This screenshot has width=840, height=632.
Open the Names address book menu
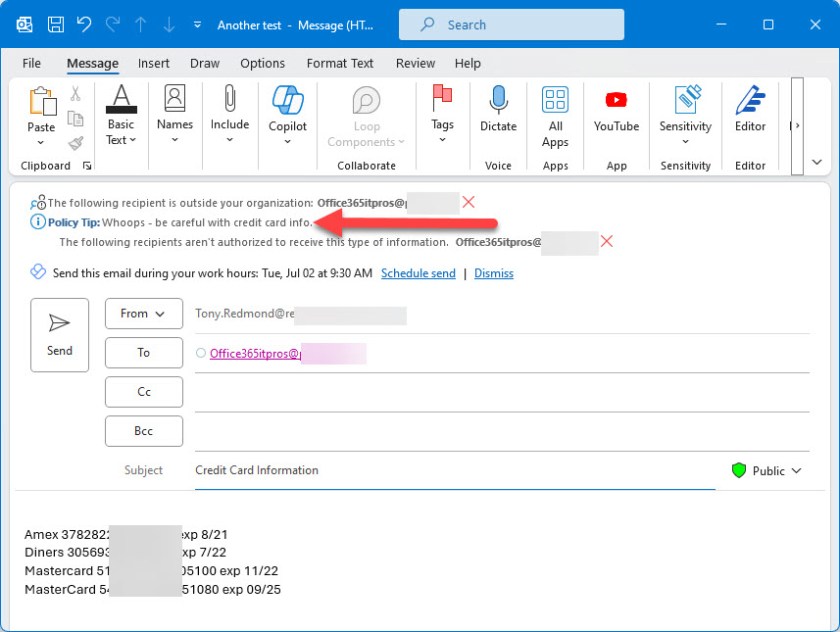pos(175,114)
